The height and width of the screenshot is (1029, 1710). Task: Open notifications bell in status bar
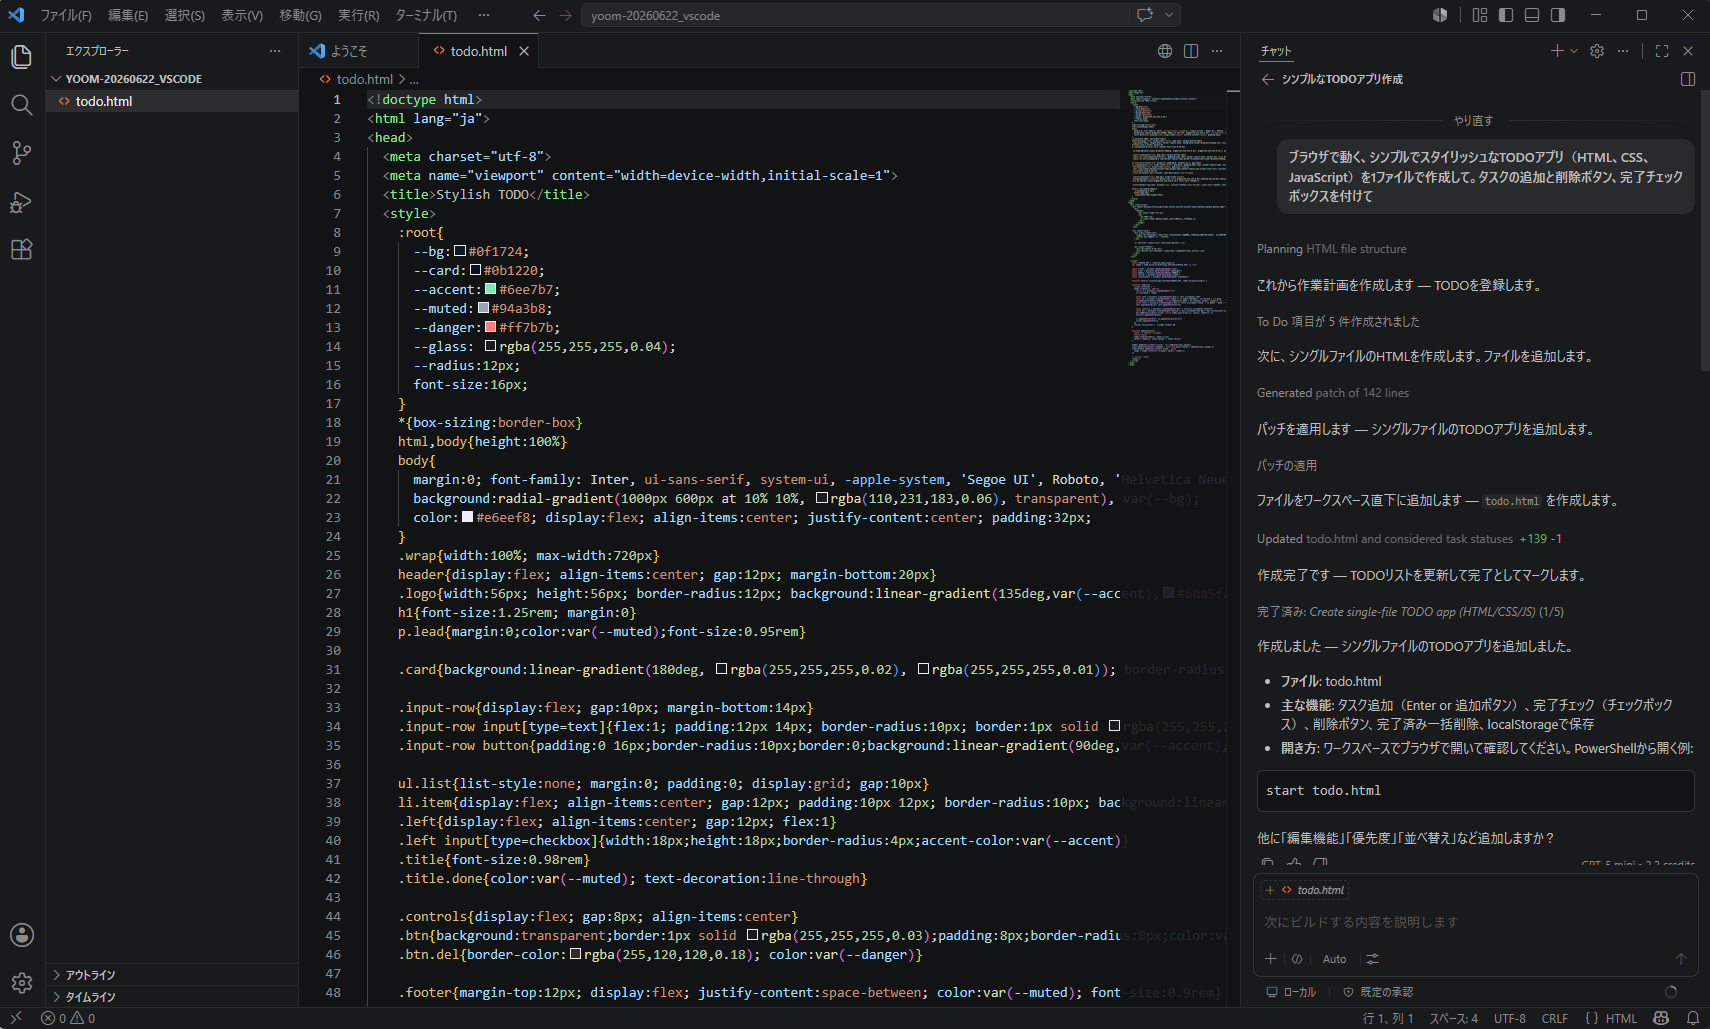[x=1693, y=1018]
